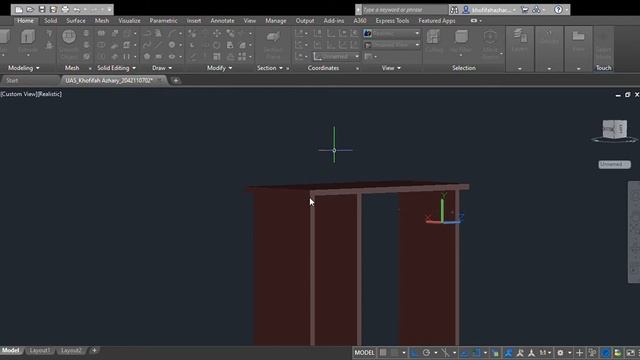
Task: Open the Solid ribbon tab
Action: click(51, 20)
